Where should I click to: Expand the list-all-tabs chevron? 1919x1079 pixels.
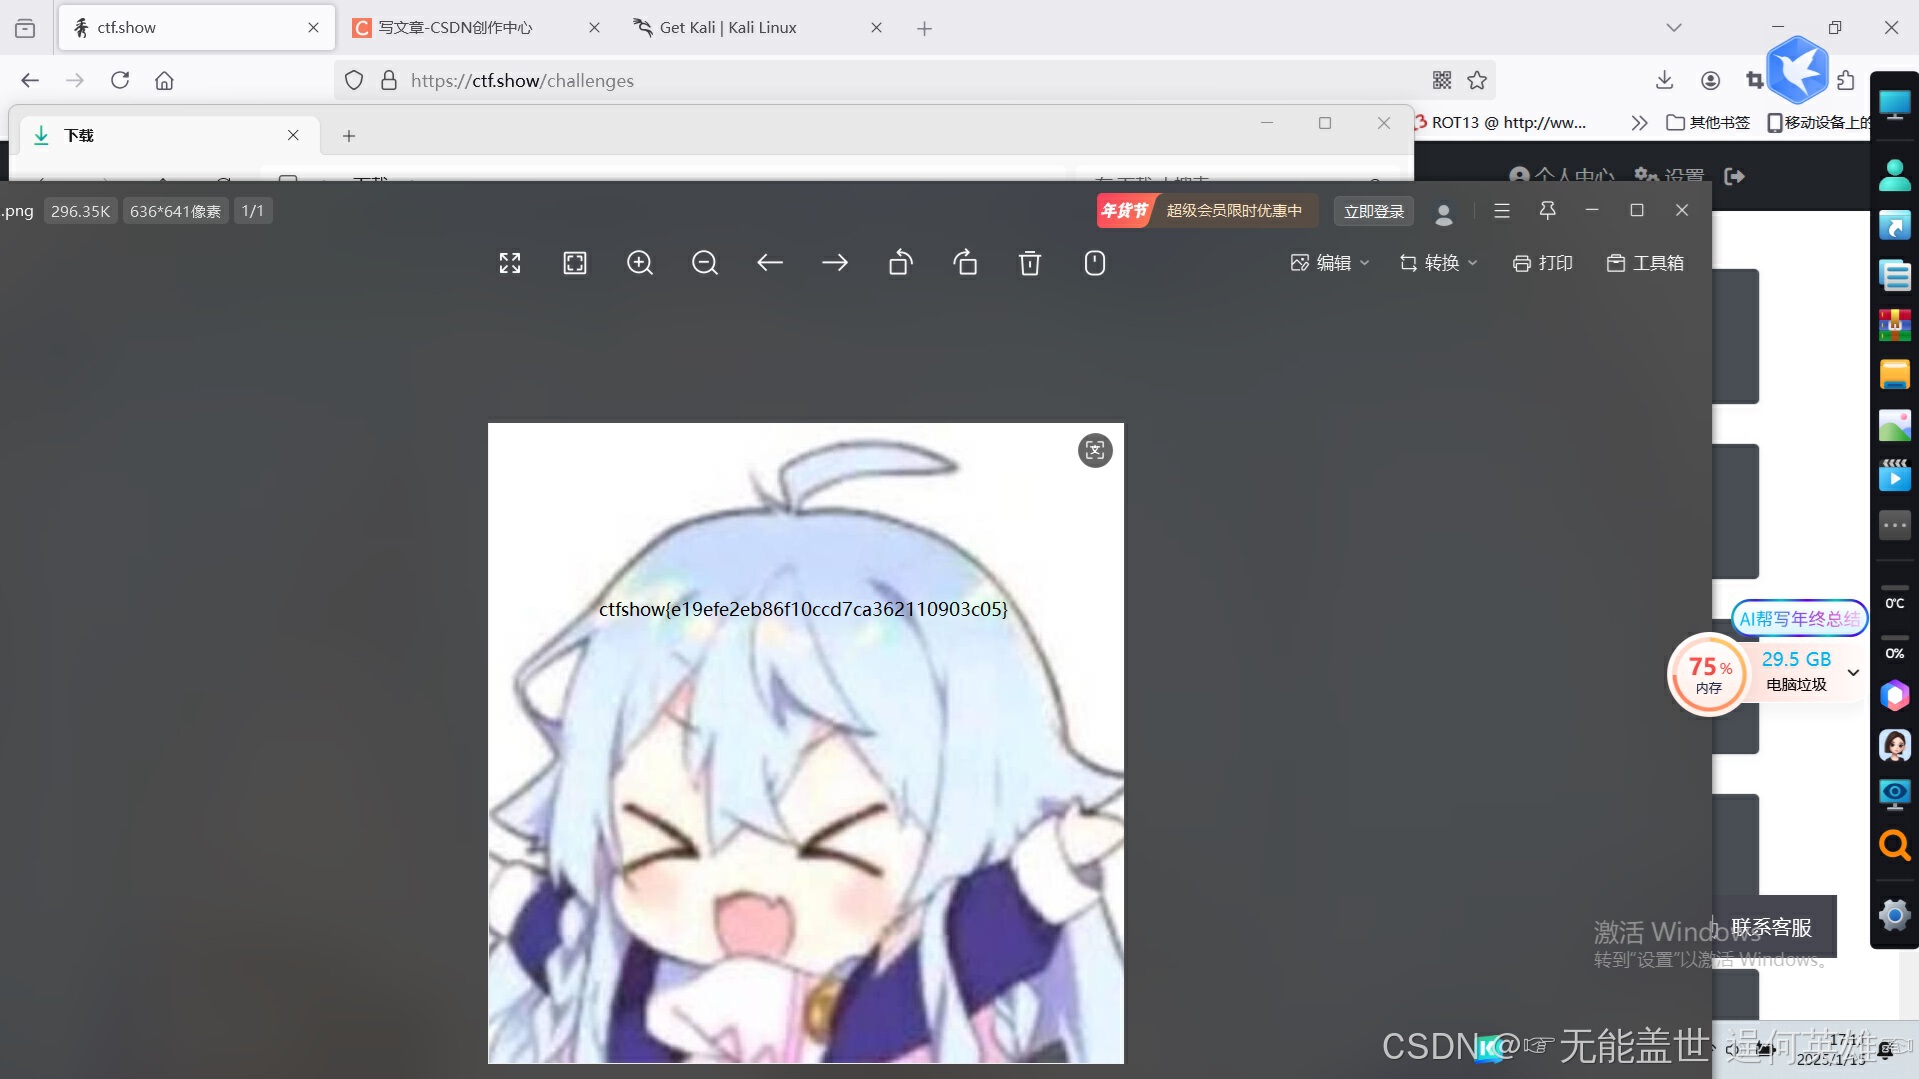point(1673,28)
